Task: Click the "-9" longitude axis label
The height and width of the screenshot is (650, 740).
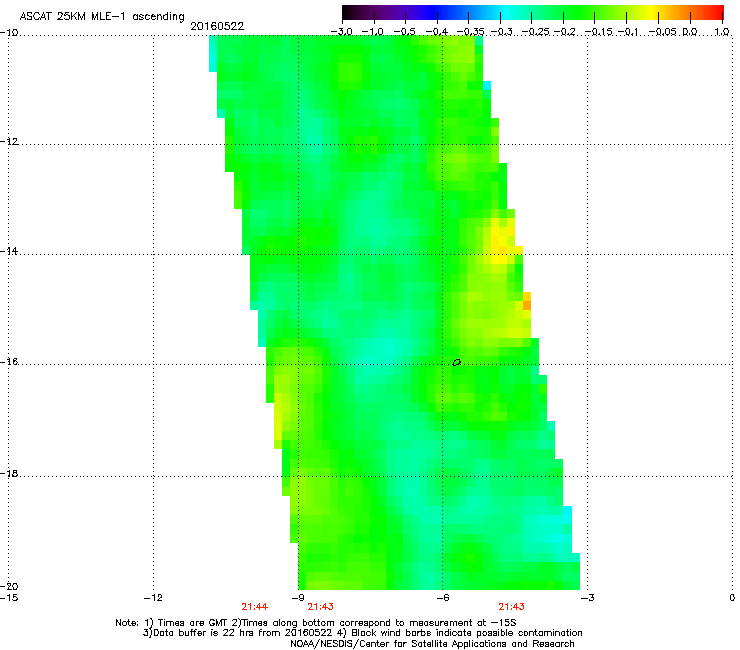Action: click(x=298, y=598)
